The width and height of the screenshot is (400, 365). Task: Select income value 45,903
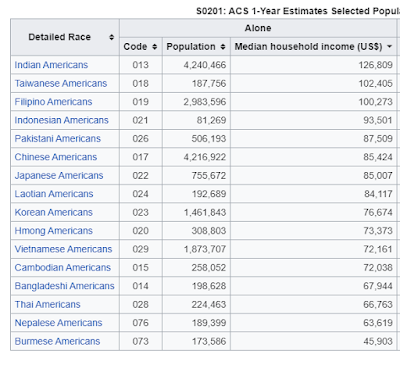(x=378, y=341)
